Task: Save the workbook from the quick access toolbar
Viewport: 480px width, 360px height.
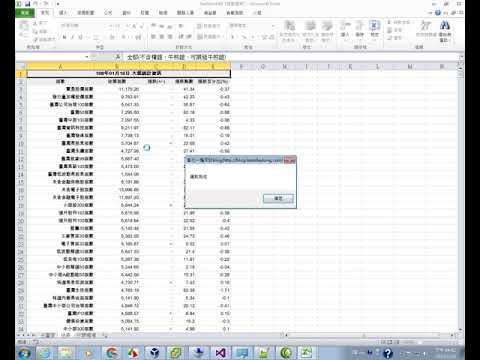Action: [x=27, y=4]
